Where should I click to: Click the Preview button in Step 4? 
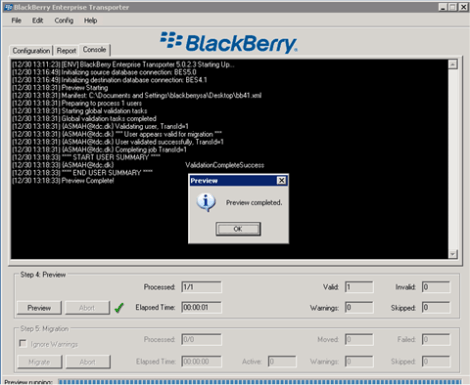[x=39, y=308]
